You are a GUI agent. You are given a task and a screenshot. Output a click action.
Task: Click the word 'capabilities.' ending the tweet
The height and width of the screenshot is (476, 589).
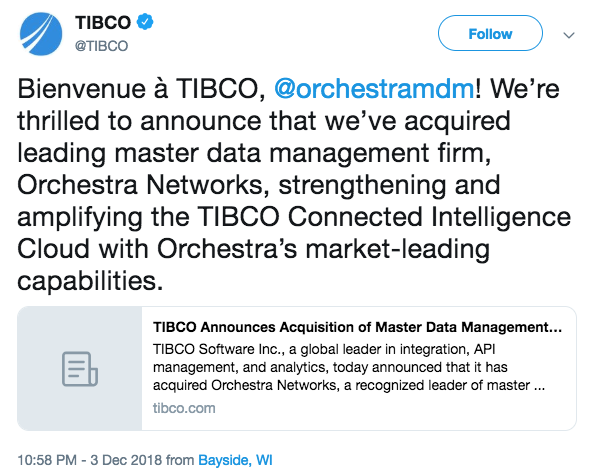(90, 281)
